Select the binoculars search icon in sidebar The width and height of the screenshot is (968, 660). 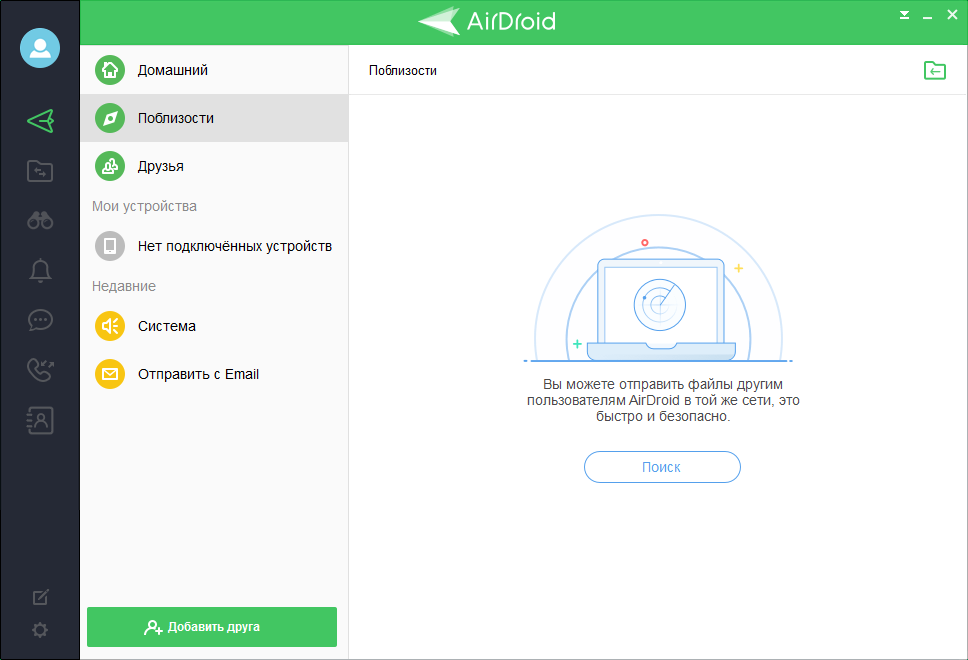coord(40,220)
